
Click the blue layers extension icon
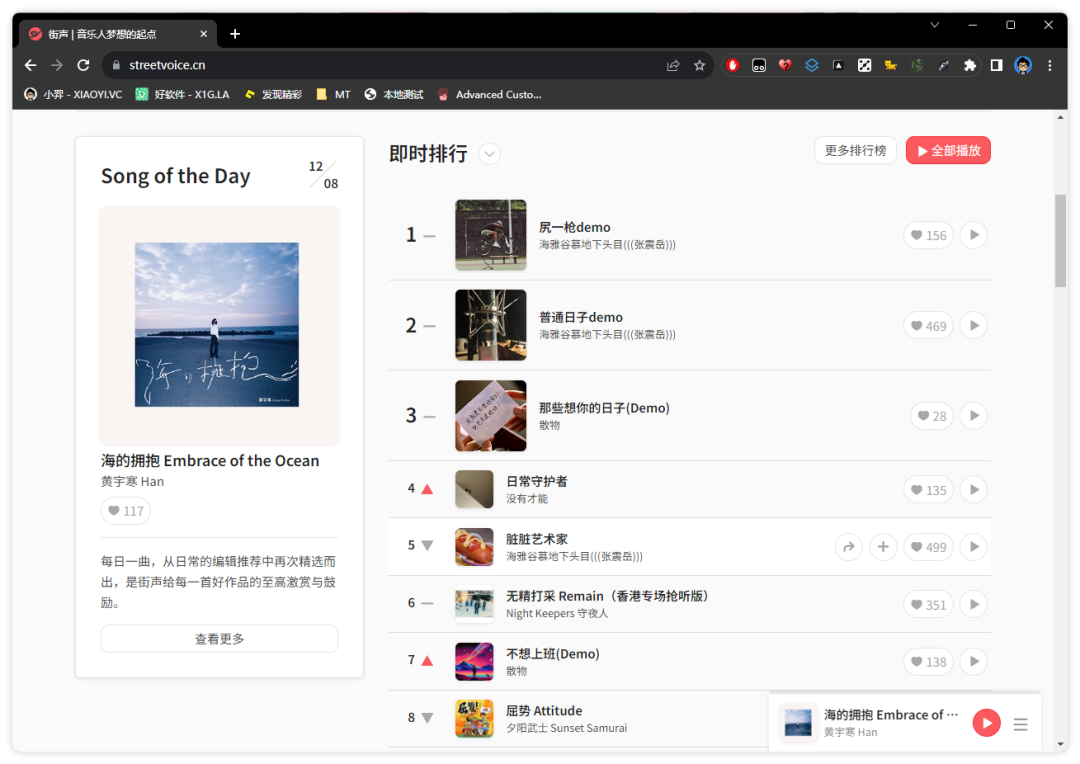(811, 65)
